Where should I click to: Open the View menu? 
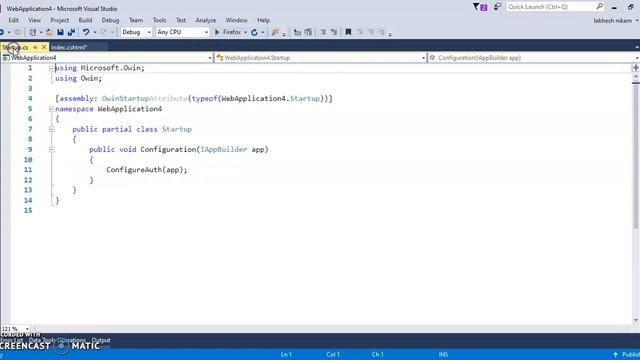coord(34,20)
